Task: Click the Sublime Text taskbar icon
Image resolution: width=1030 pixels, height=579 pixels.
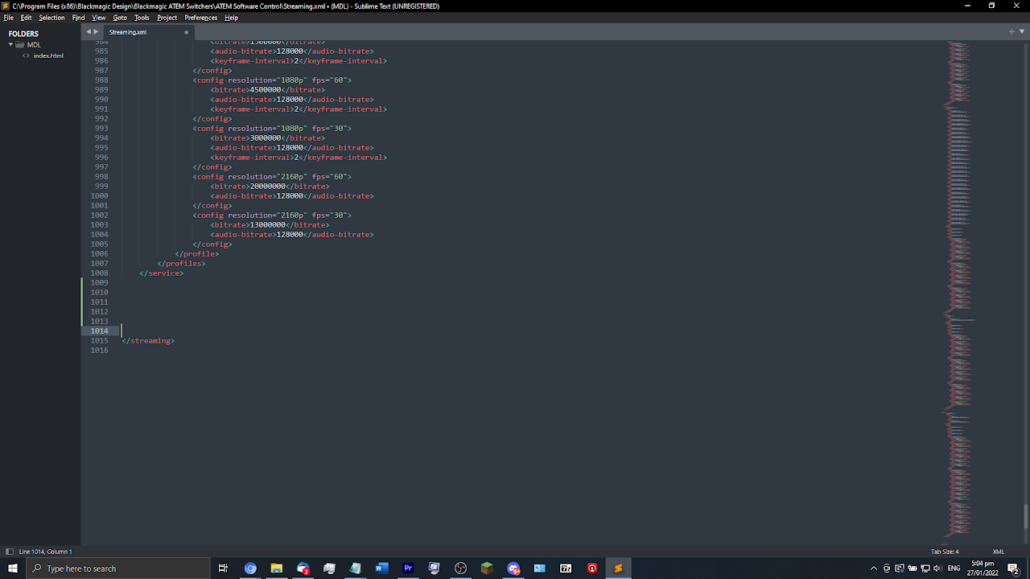Action: 618,568
